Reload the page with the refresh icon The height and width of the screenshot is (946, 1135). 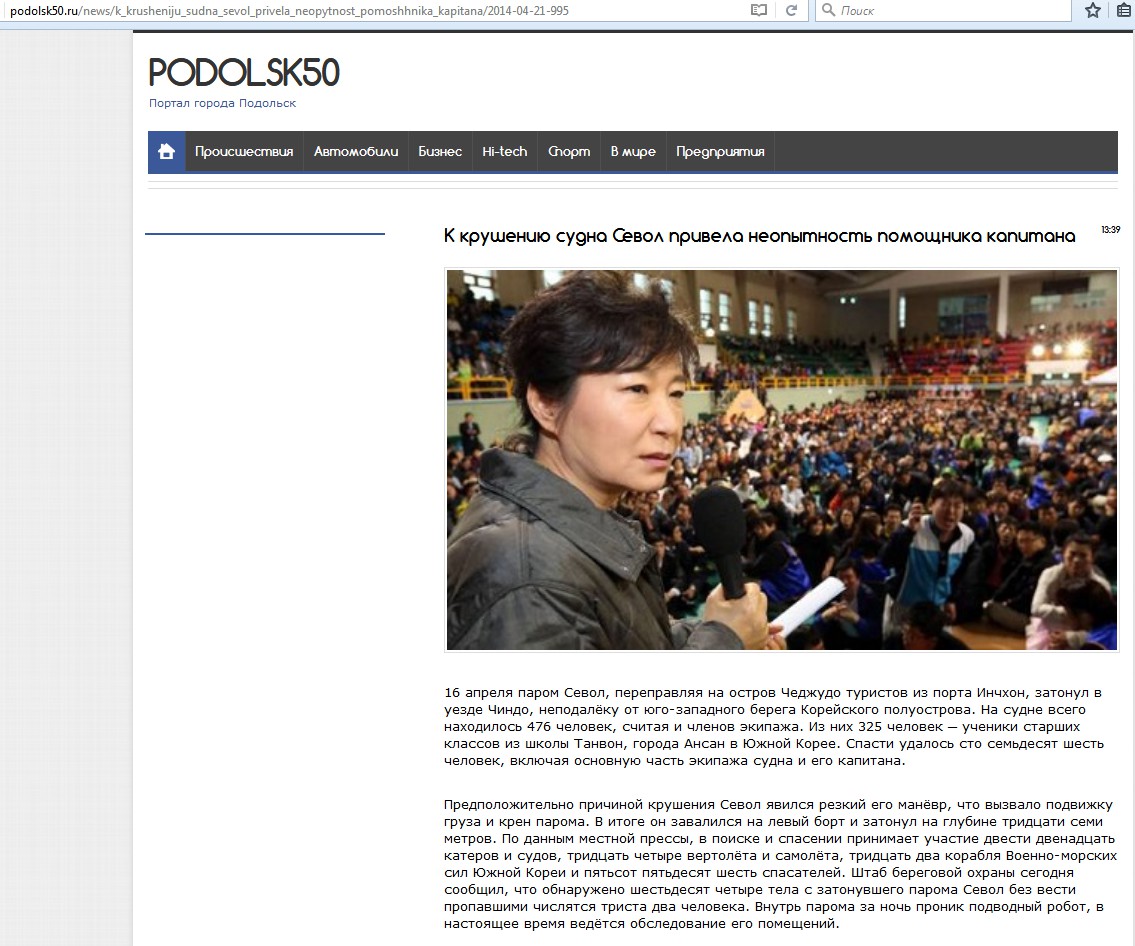click(791, 10)
